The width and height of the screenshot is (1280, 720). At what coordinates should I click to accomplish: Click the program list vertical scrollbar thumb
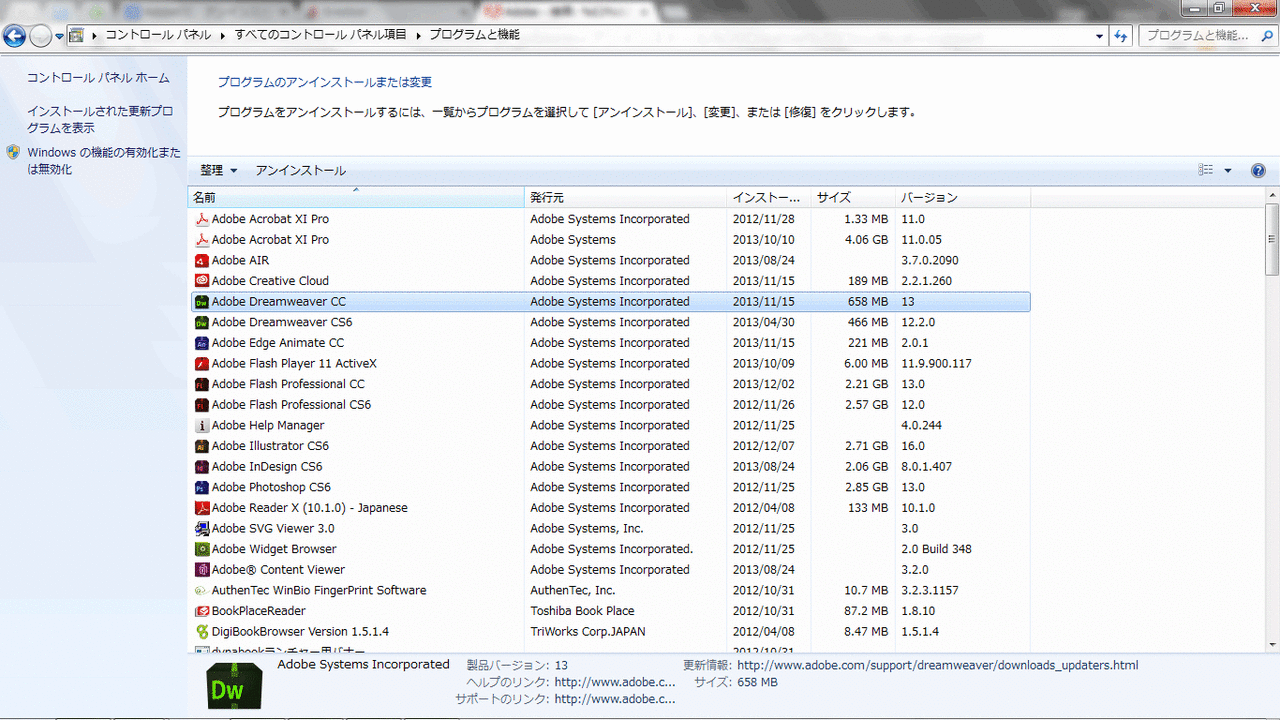1272,240
